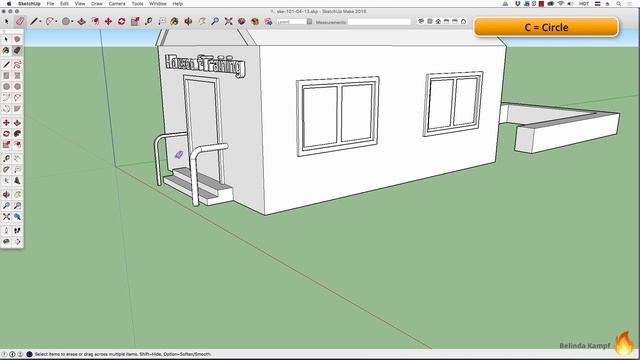
Task: Open the Wi-Fi status menu
Action: coord(560,4)
